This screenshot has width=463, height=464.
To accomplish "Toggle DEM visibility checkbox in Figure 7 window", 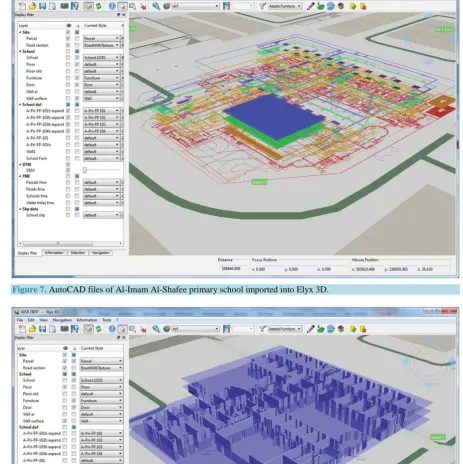I will tap(68, 170).
